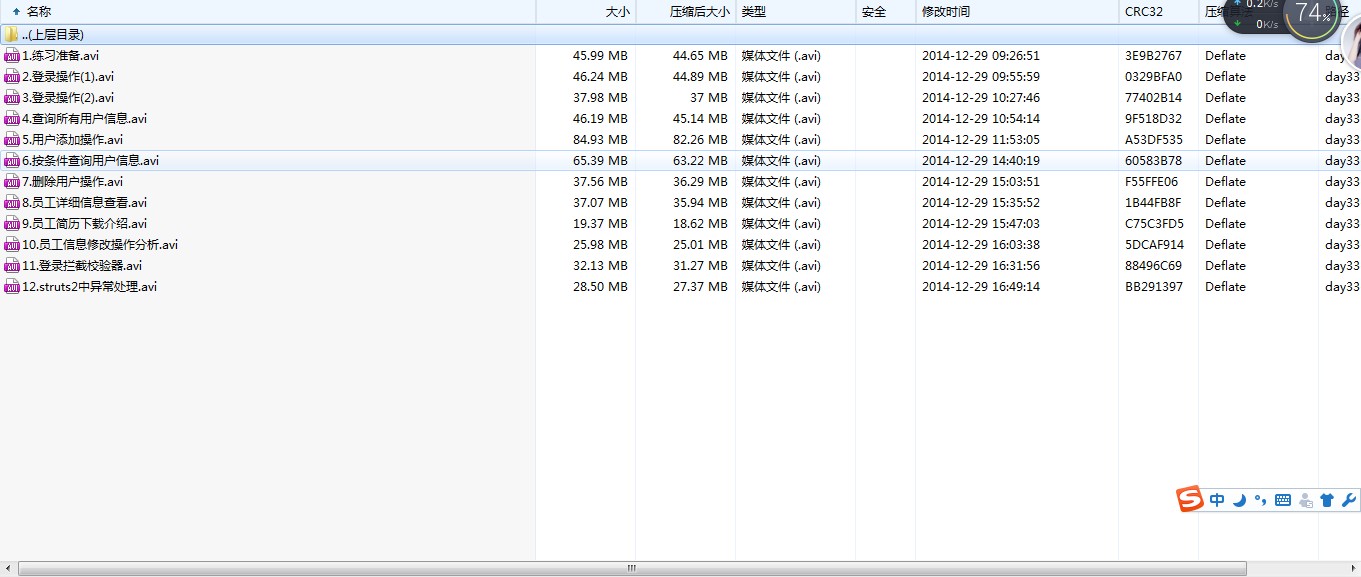
Task: Click the icon beside 9.员工简历下载介绍.avi
Action: tap(12, 224)
